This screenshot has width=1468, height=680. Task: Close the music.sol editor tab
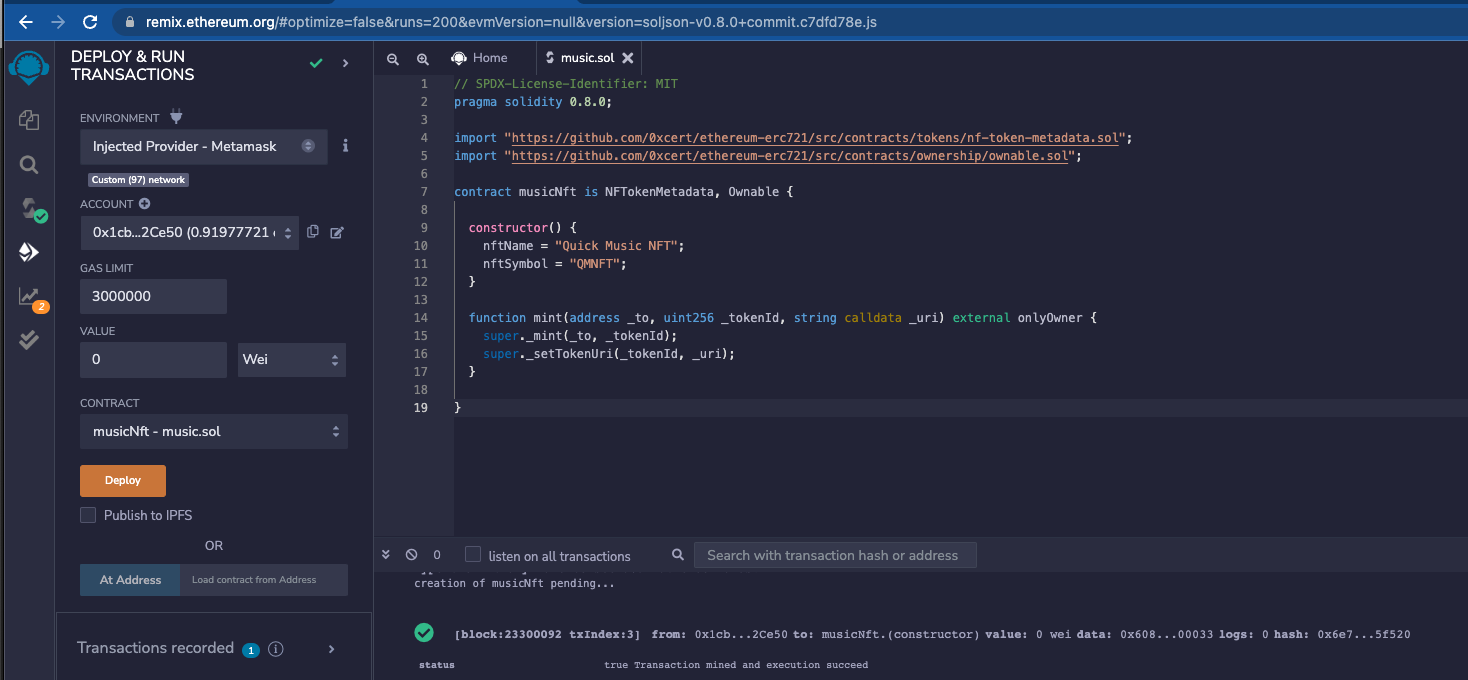tap(628, 58)
